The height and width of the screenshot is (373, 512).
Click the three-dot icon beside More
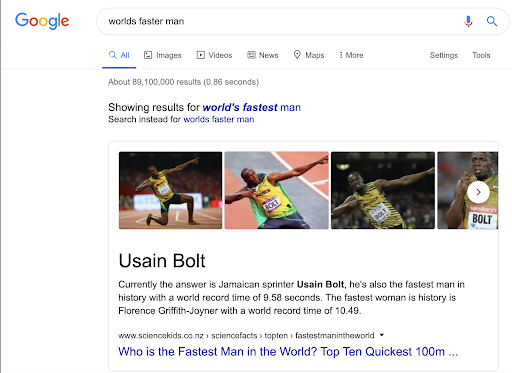341,55
